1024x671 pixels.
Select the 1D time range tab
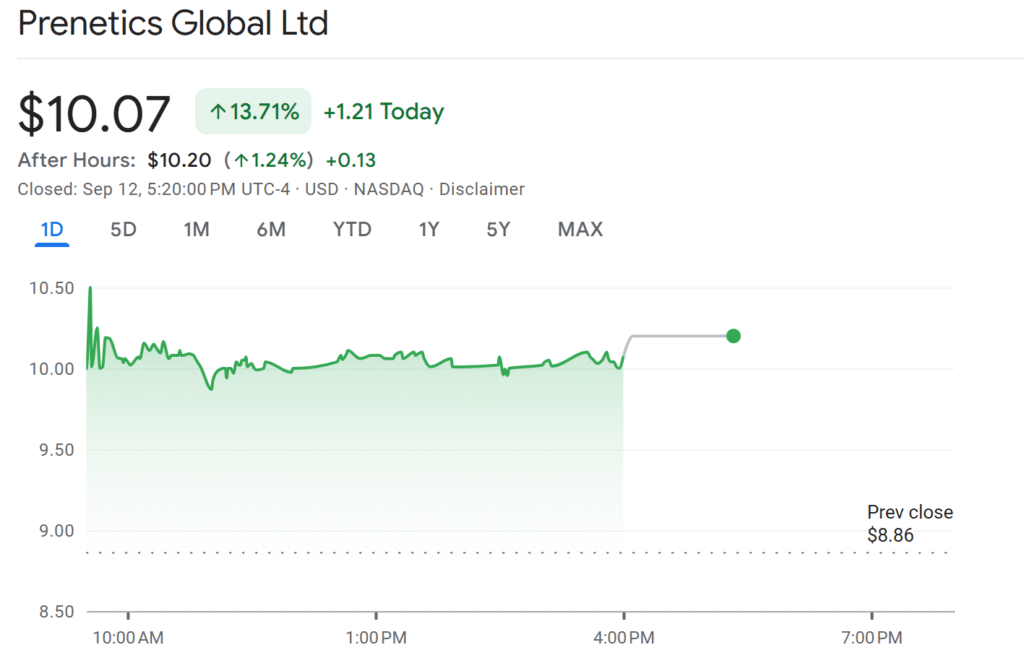(52, 230)
